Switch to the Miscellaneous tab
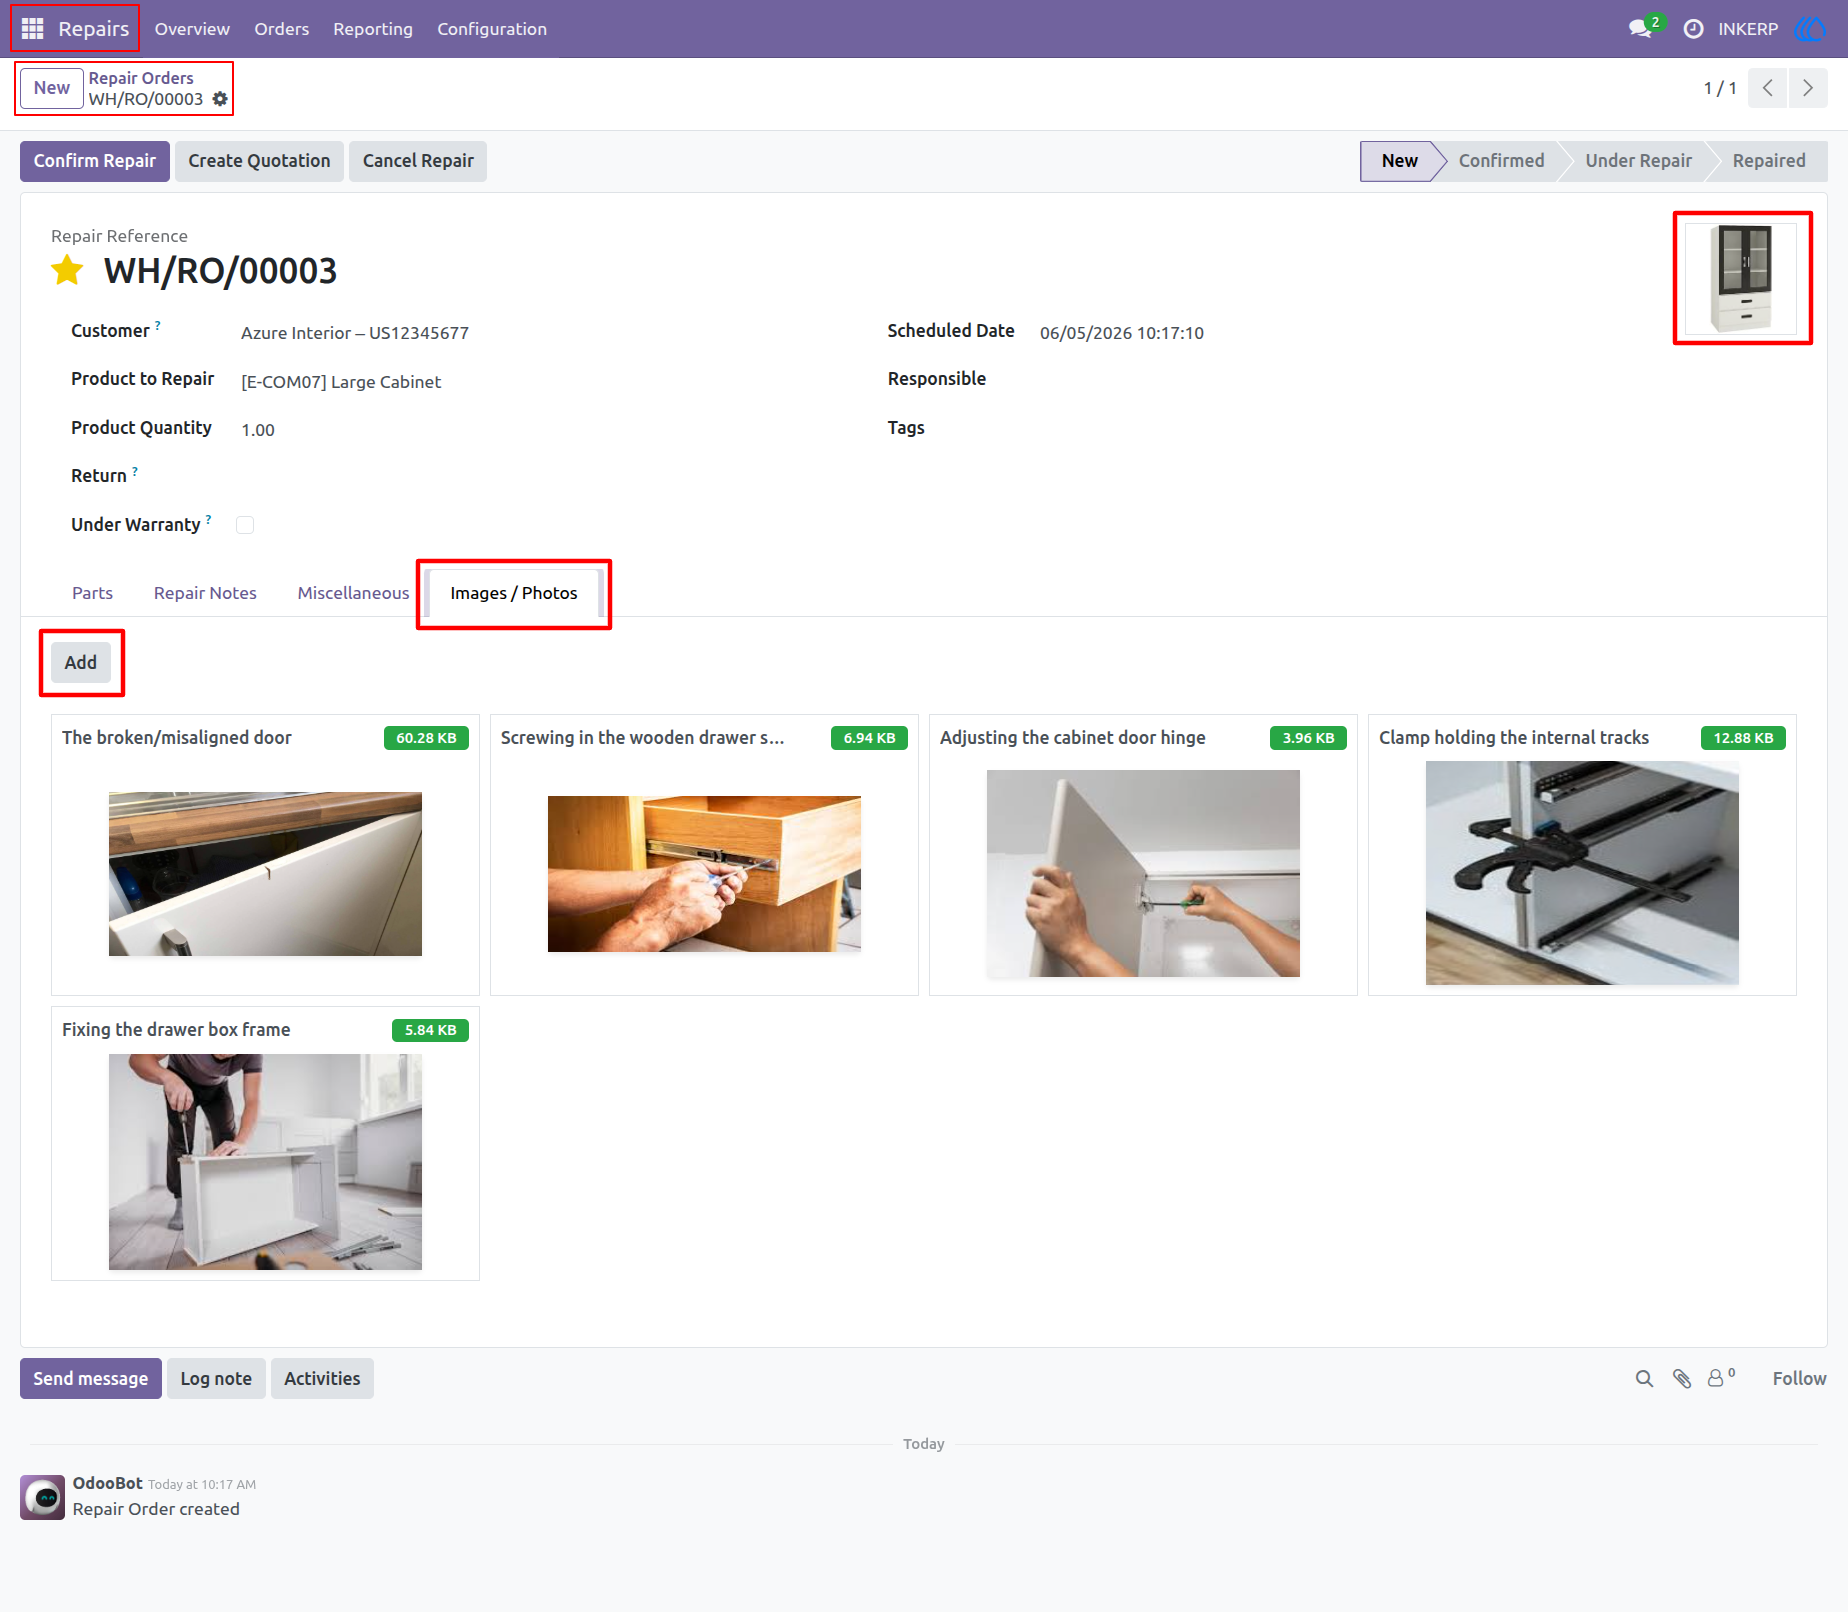Viewport: 1848px width, 1612px height. click(x=353, y=593)
